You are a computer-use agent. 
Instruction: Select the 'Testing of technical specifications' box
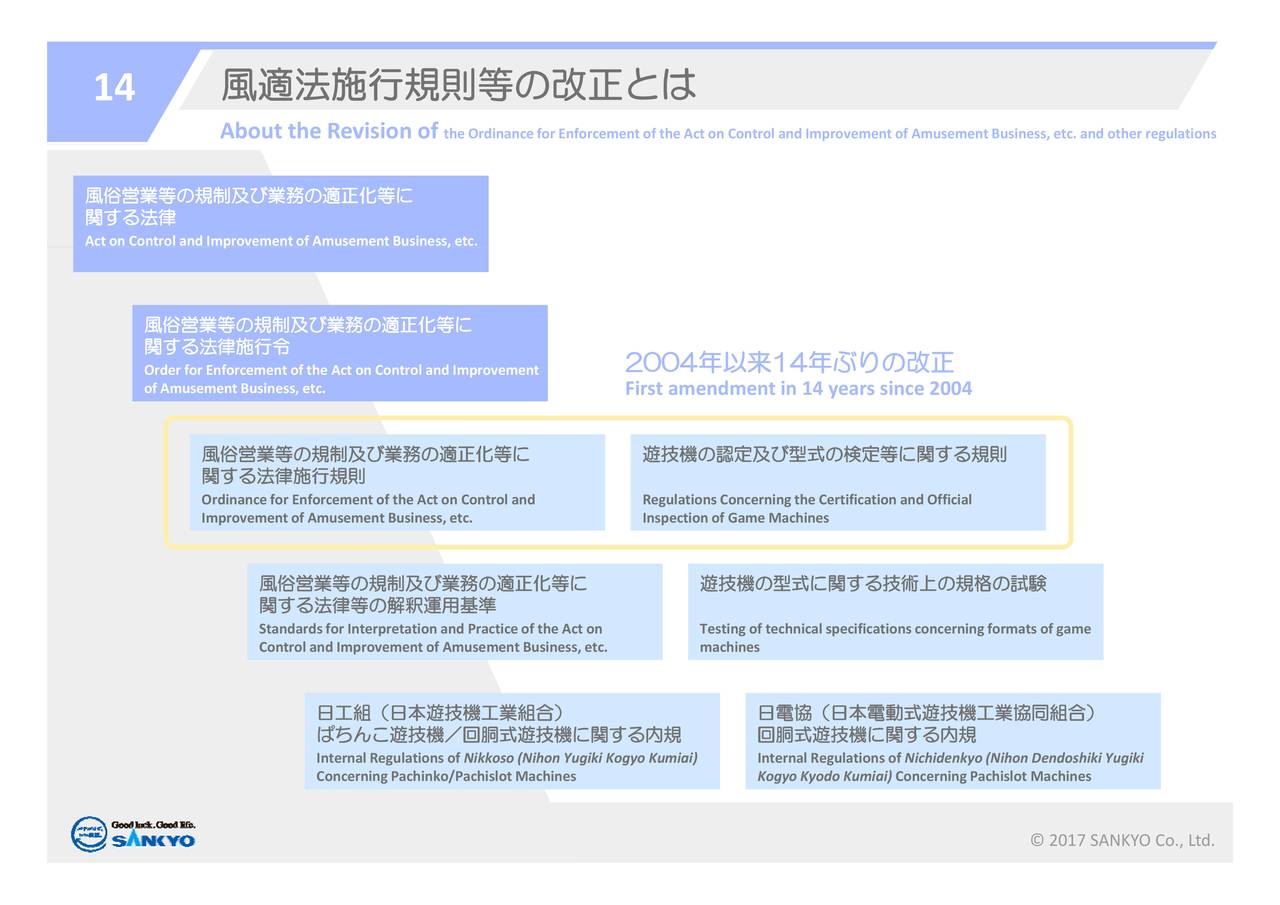[895, 611]
